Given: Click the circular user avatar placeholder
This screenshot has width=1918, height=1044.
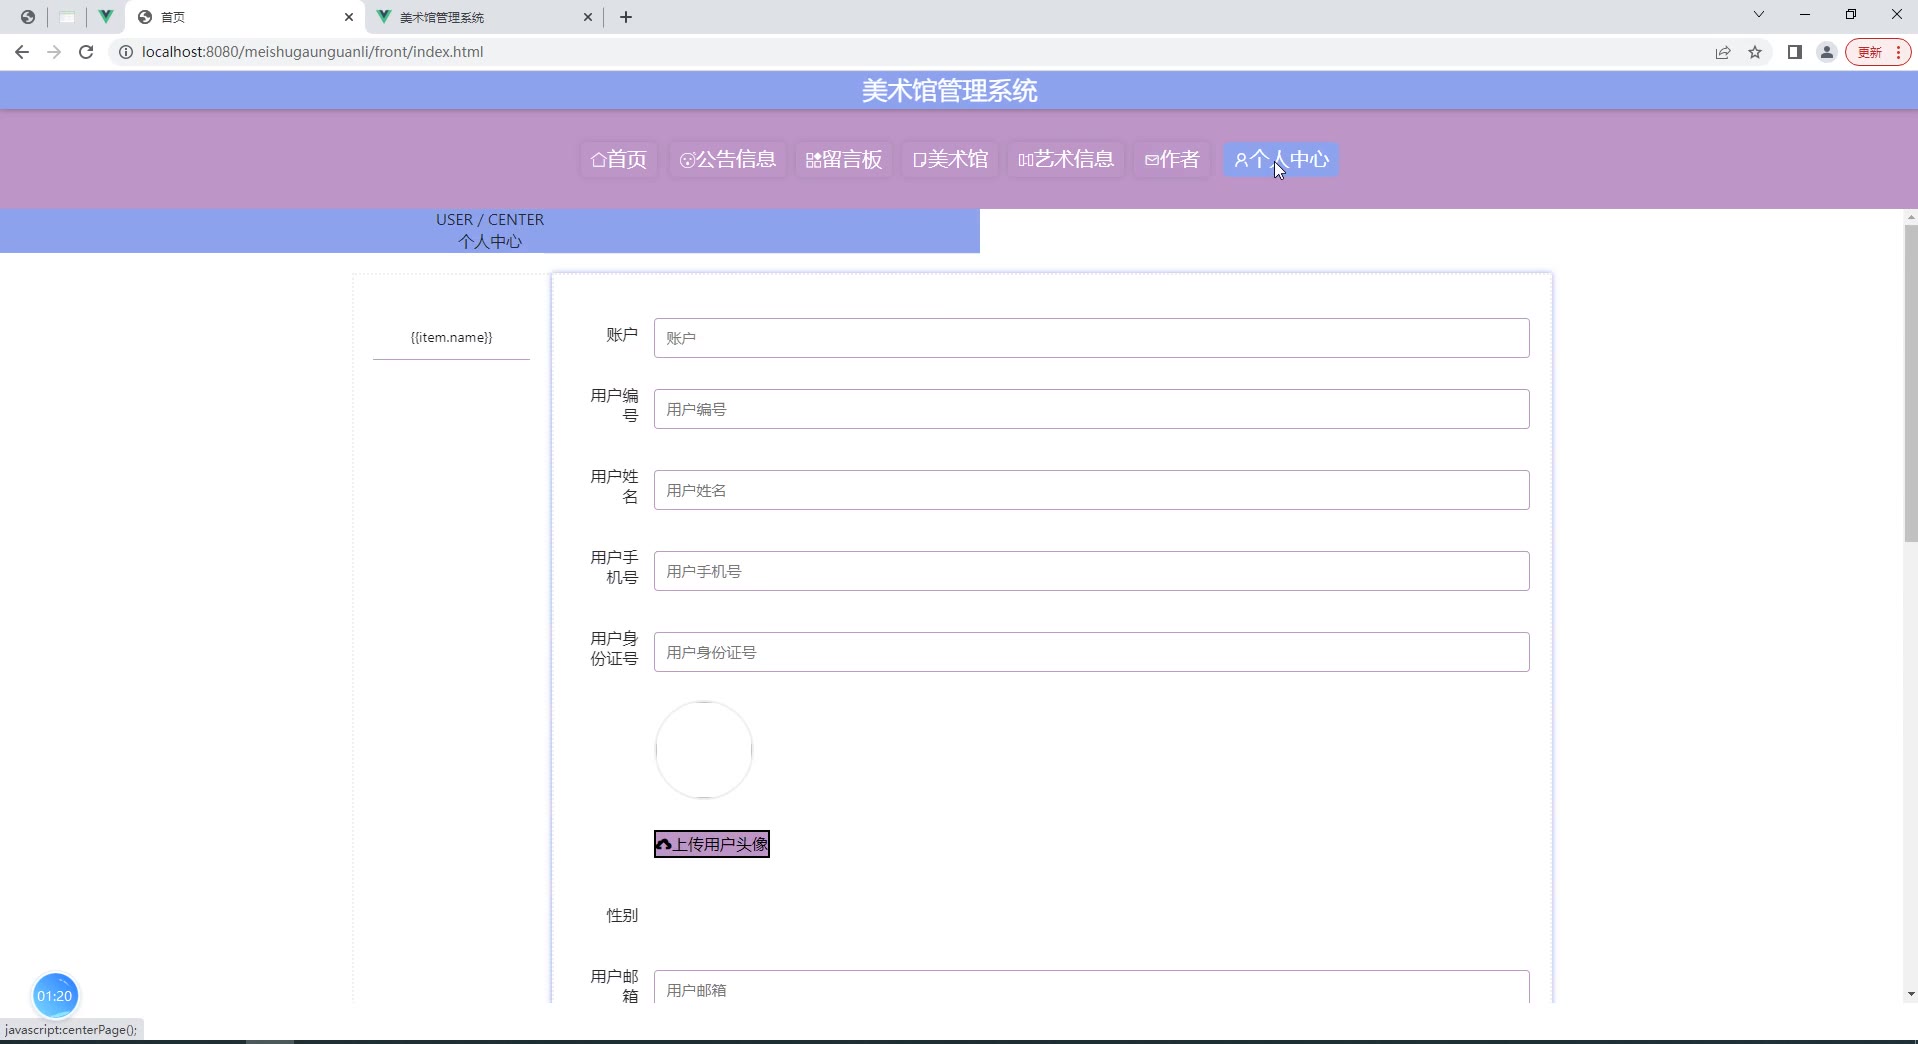Looking at the screenshot, I should point(704,750).
